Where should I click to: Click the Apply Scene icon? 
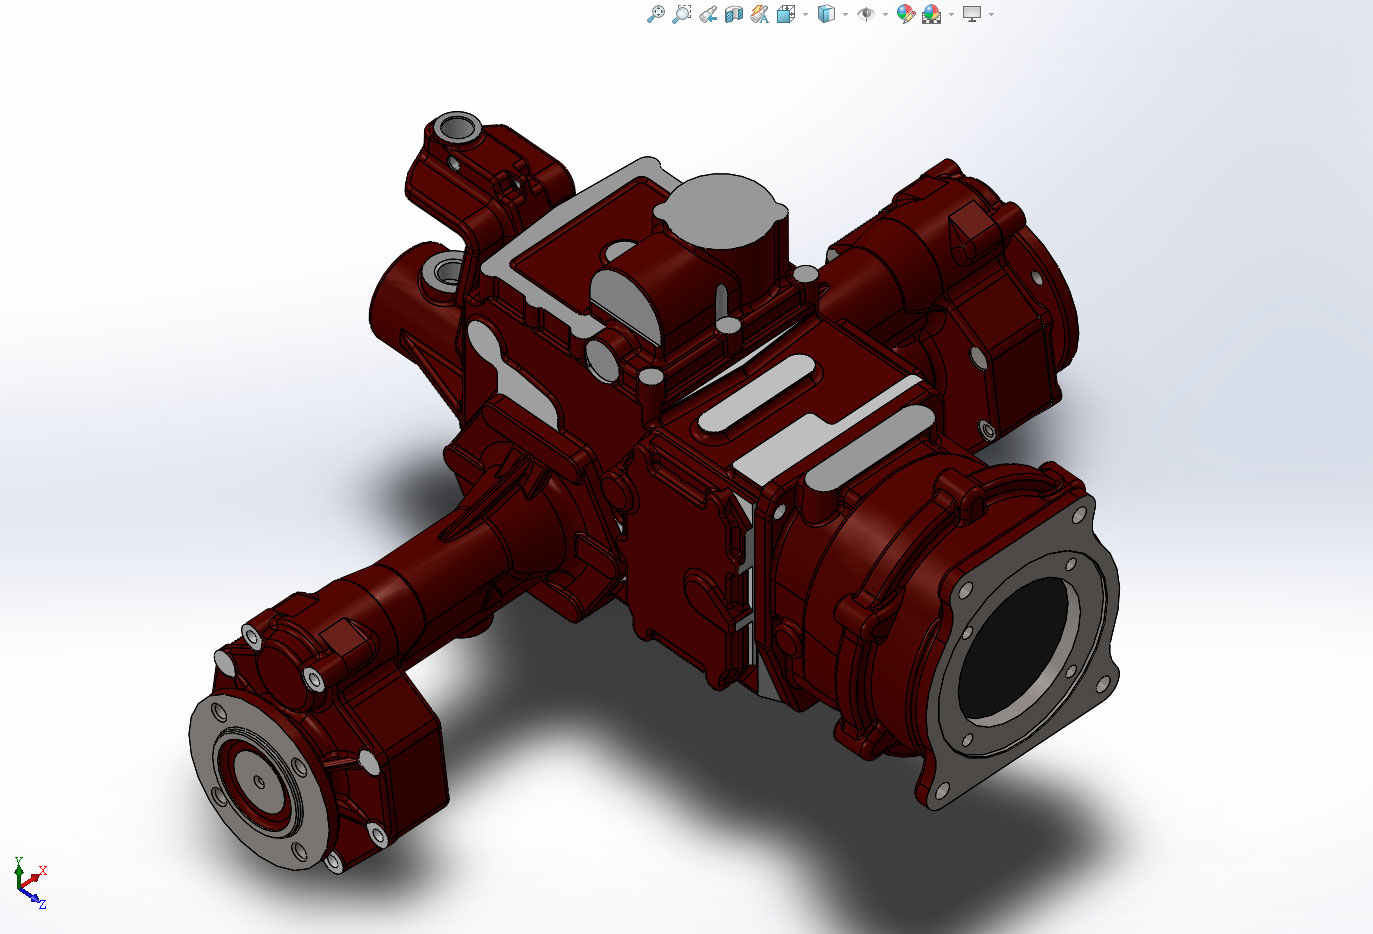click(932, 14)
